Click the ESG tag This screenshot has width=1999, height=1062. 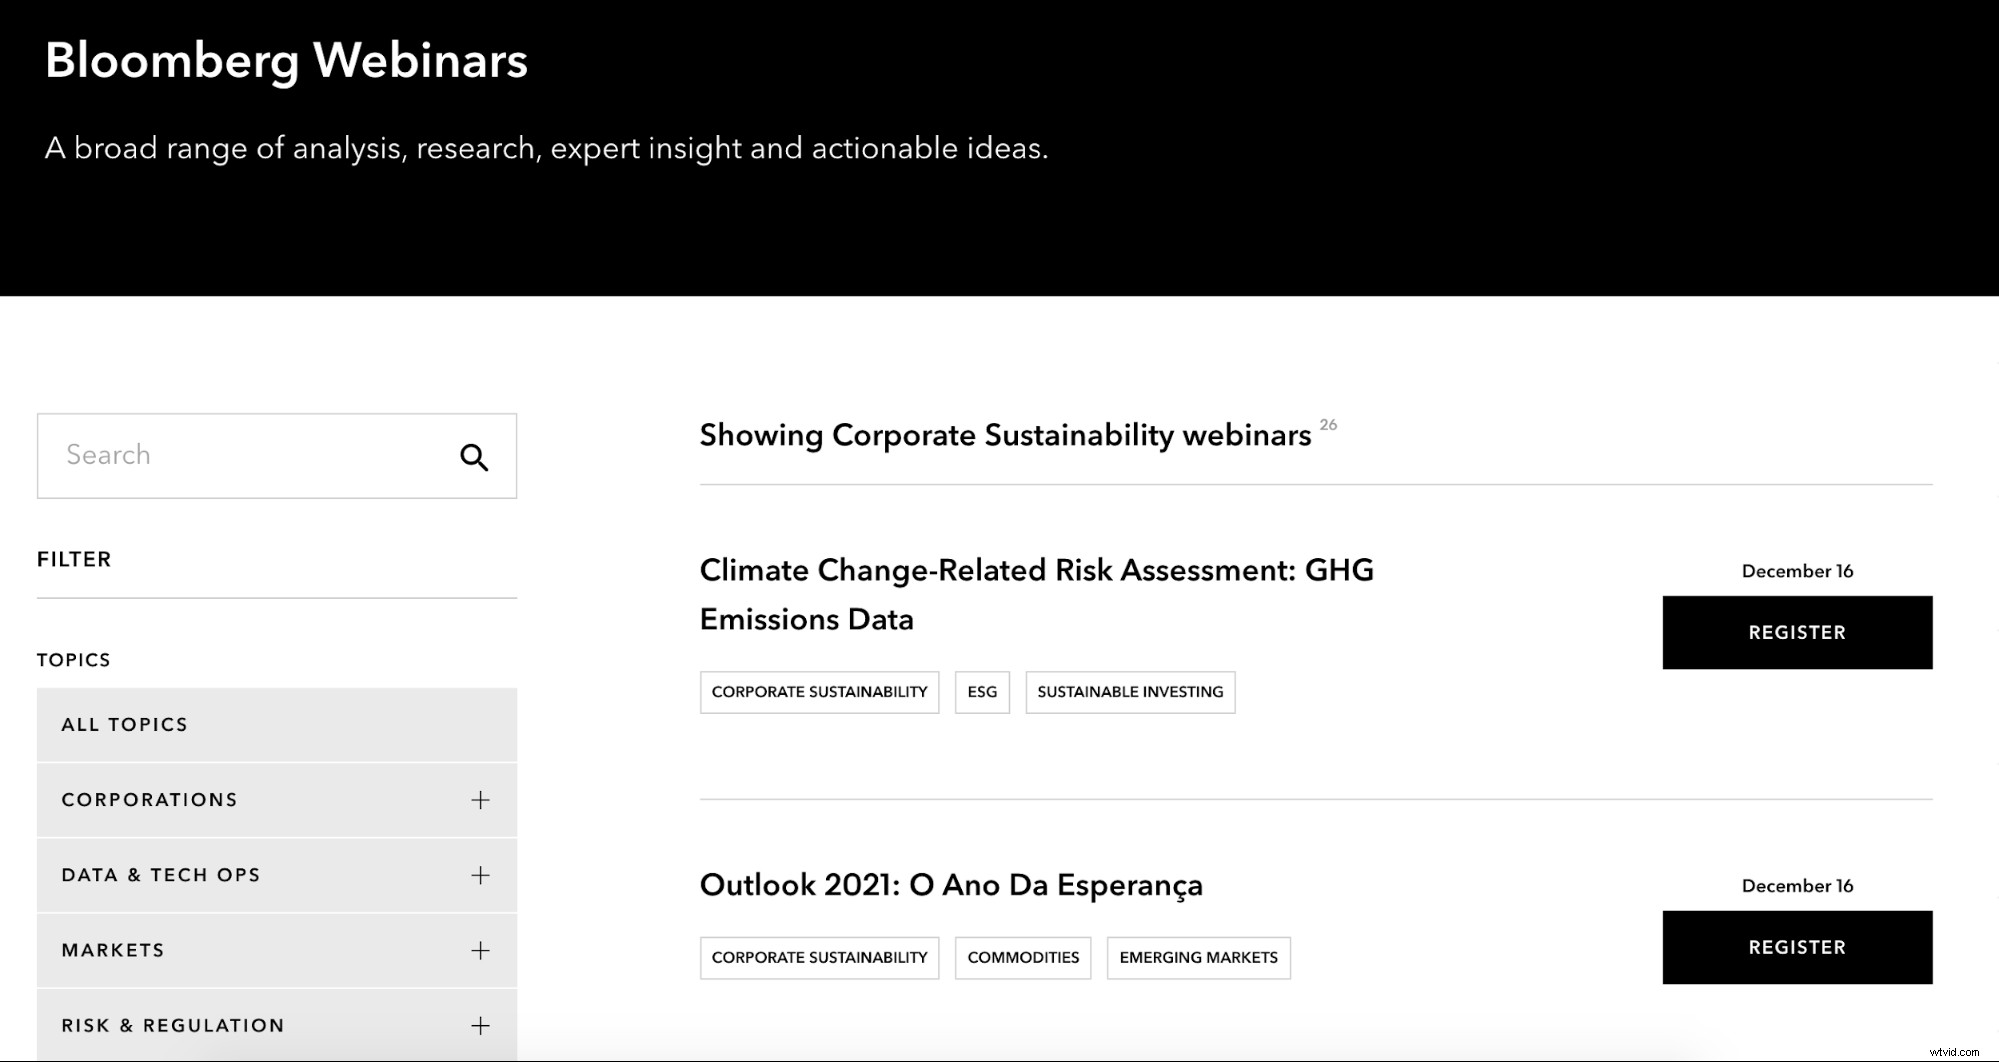[981, 692]
